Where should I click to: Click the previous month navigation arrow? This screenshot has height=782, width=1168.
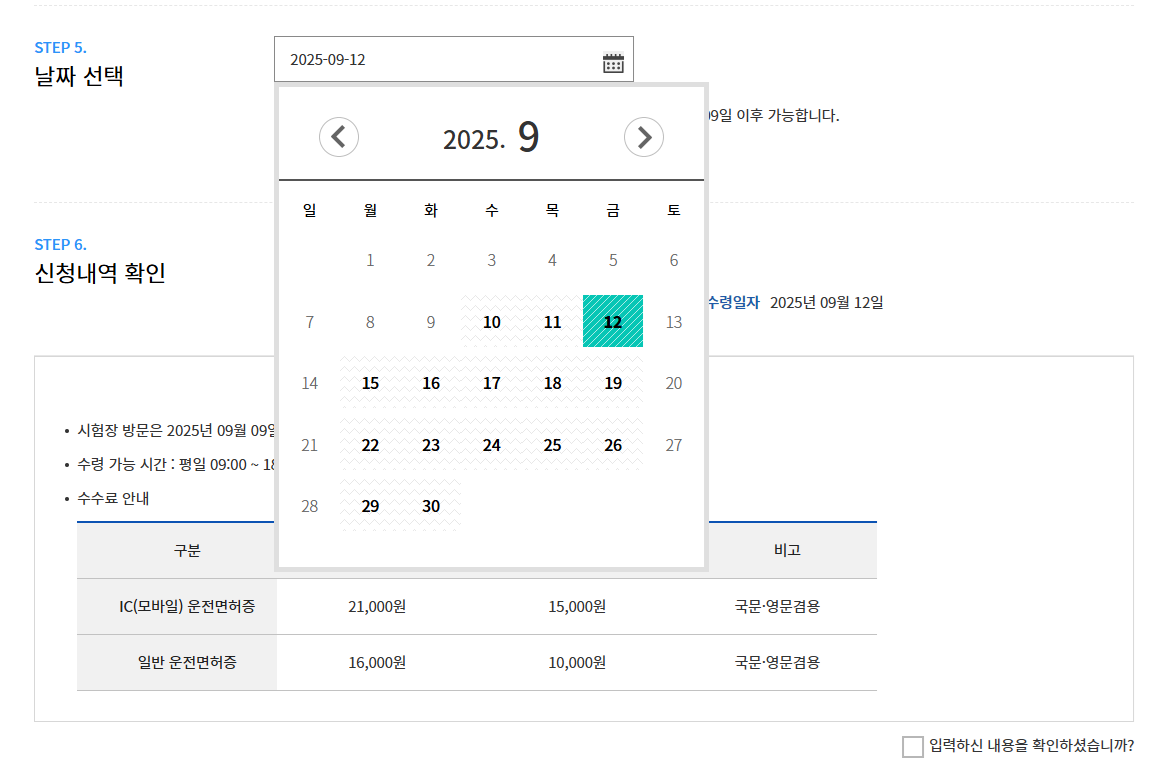(339, 137)
